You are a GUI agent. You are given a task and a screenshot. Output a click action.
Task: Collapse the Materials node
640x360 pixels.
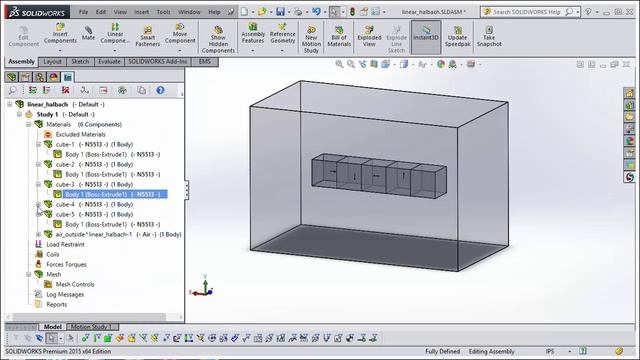29,124
